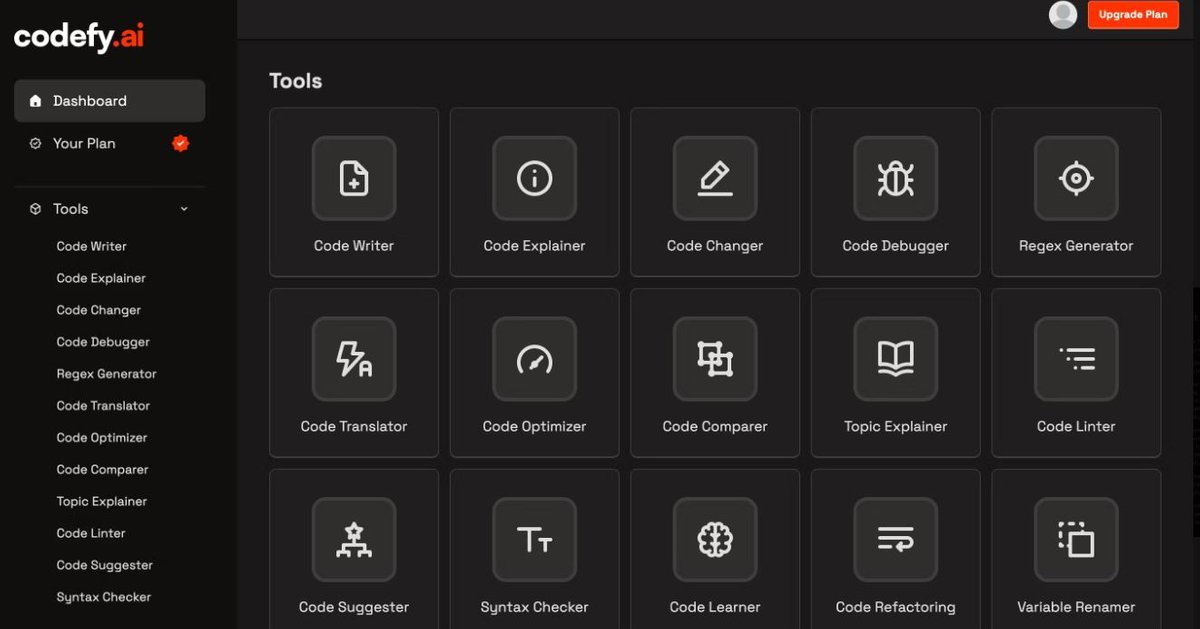Click the codefy.ai logo
Screen dimensions: 1200x629
(x=79, y=38)
